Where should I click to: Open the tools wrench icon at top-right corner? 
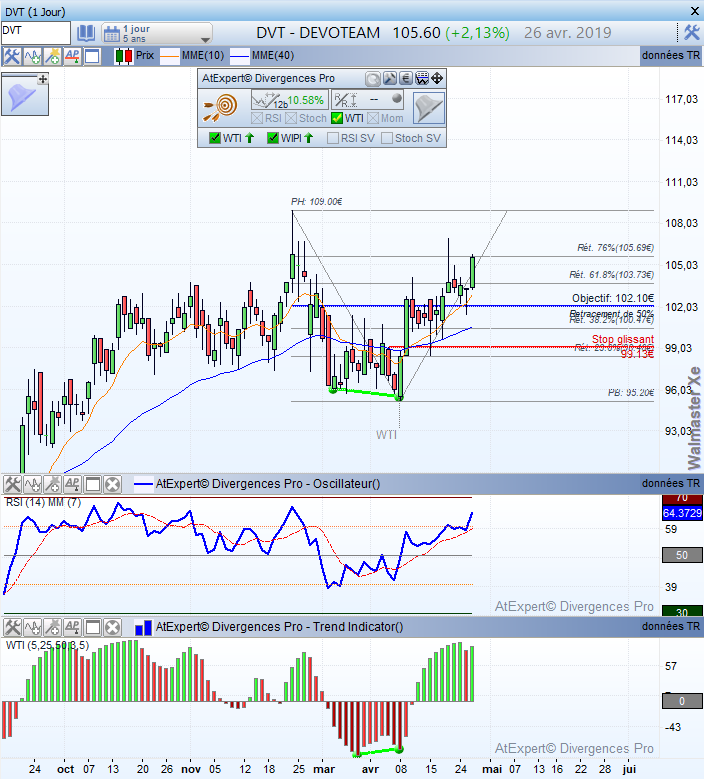692,33
